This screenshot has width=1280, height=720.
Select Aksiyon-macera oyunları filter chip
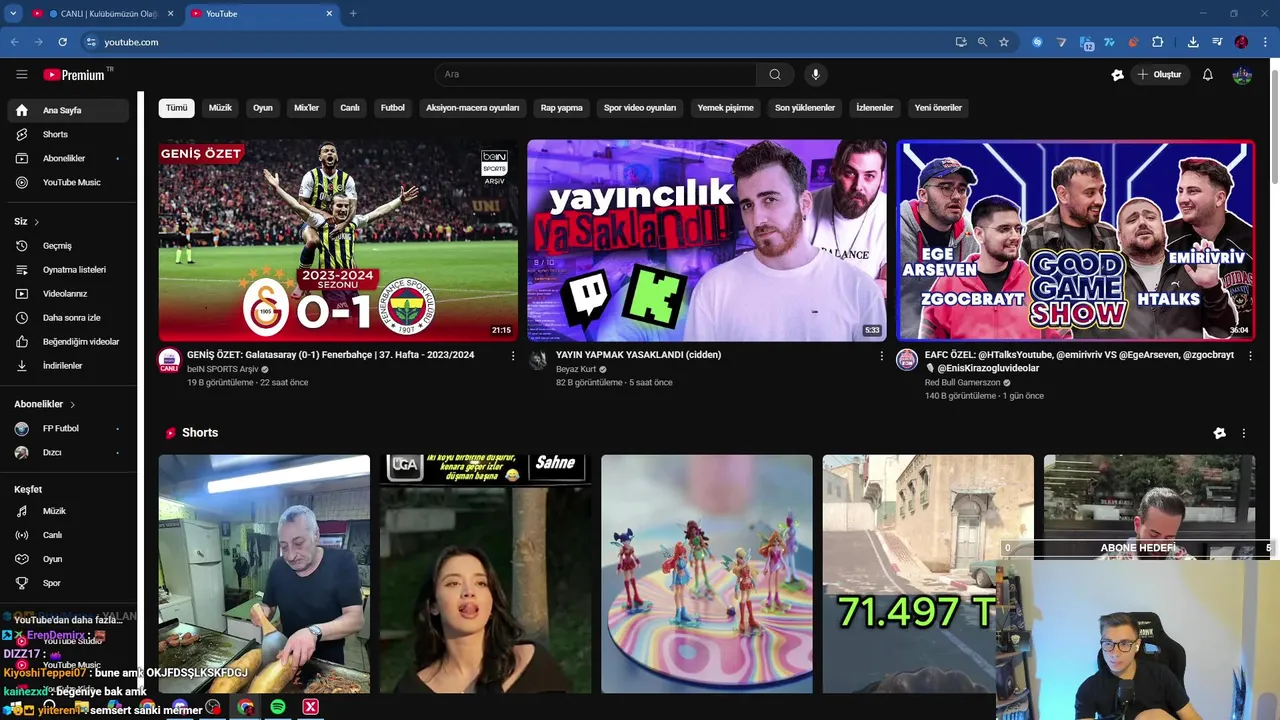point(473,108)
